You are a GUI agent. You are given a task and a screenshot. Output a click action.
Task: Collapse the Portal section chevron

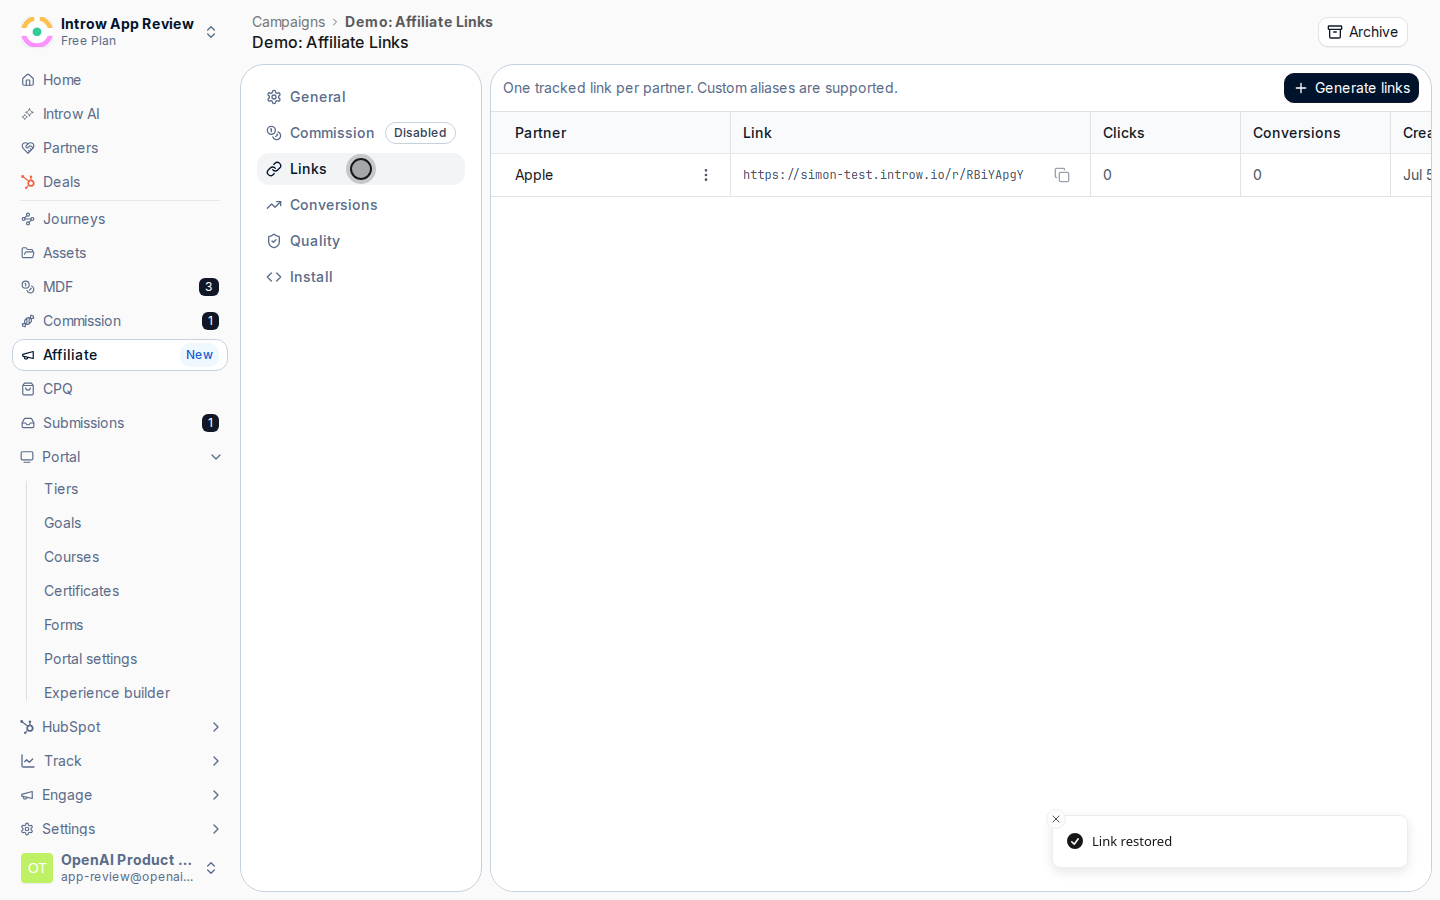point(216,457)
